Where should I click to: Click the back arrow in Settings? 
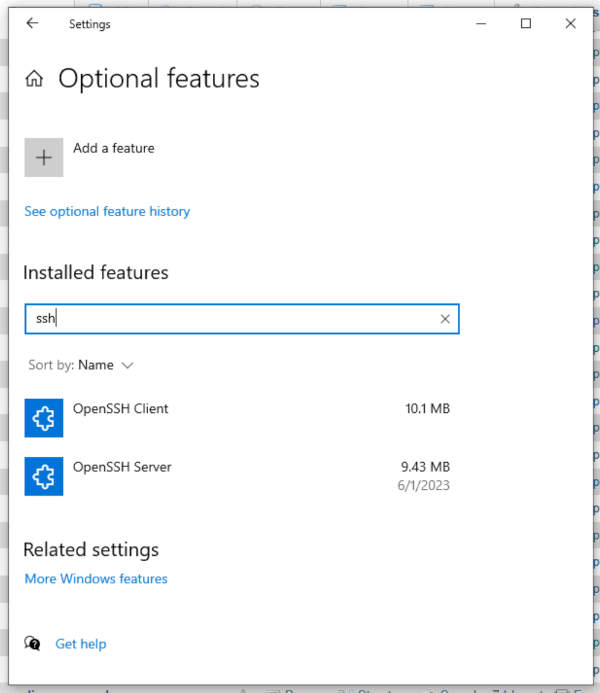click(x=32, y=24)
